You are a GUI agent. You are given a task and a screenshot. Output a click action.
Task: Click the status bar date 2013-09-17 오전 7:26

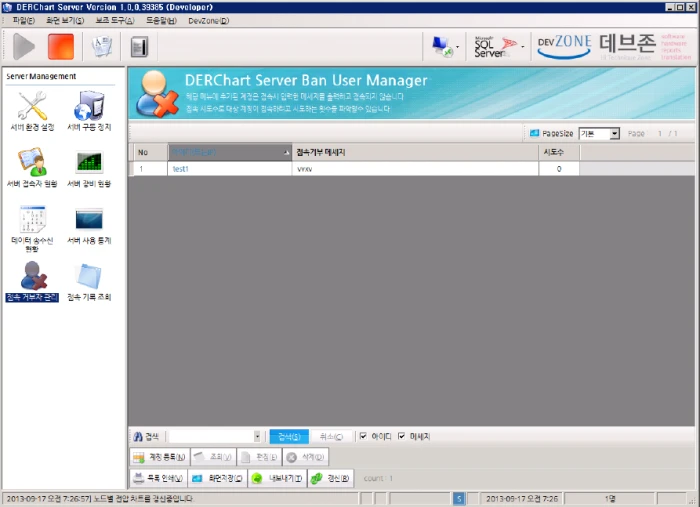point(521,499)
